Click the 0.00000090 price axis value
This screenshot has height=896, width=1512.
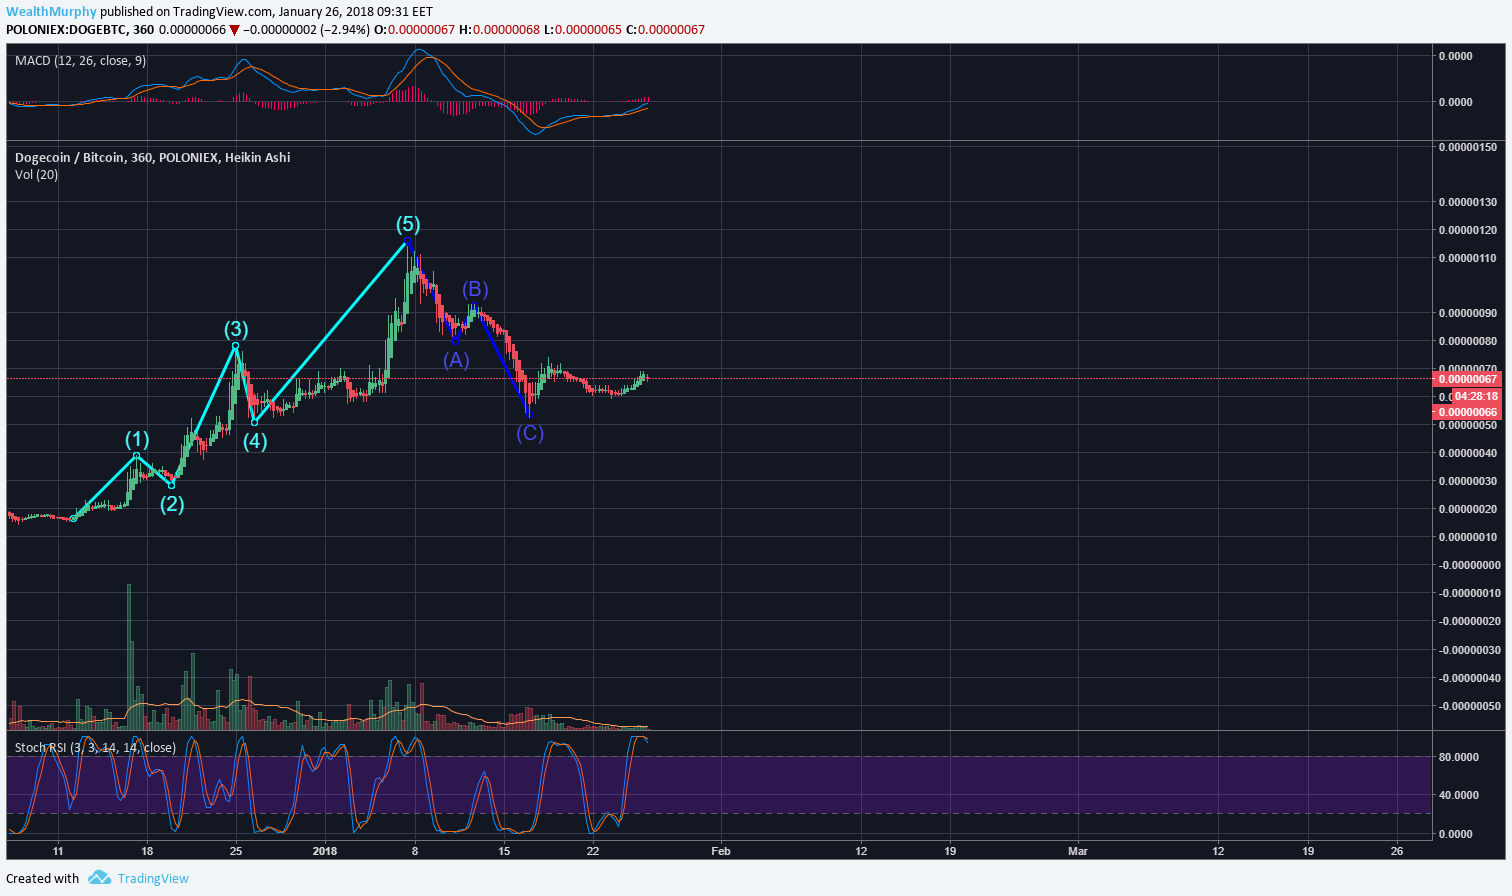(x=1468, y=313)
